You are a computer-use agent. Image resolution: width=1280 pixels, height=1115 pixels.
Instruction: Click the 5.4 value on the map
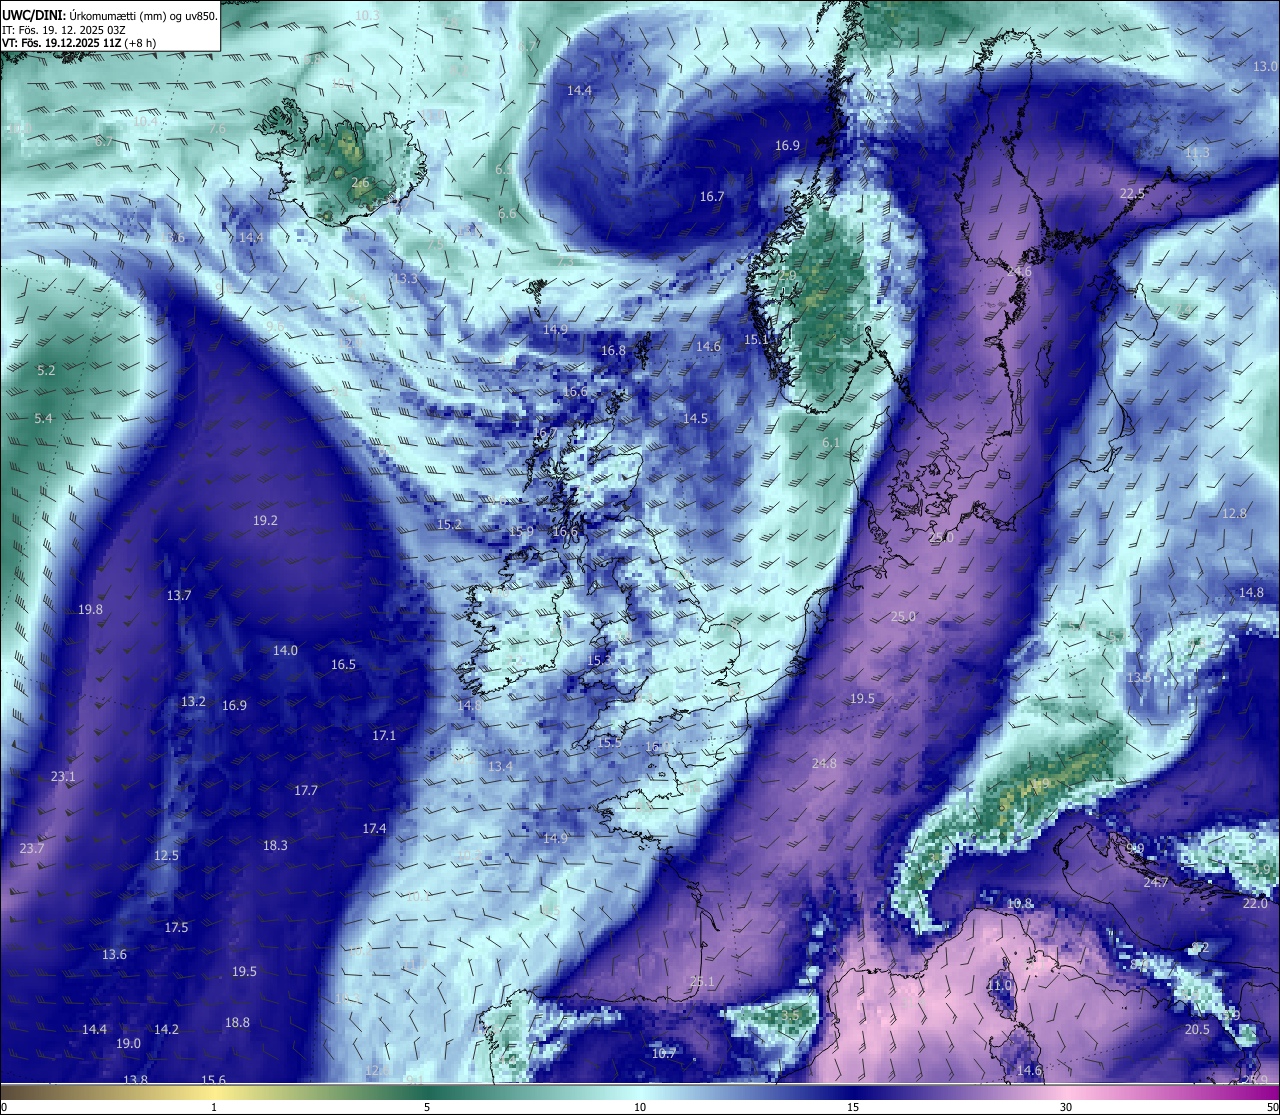pyautogui.click(x=43, y=418)
